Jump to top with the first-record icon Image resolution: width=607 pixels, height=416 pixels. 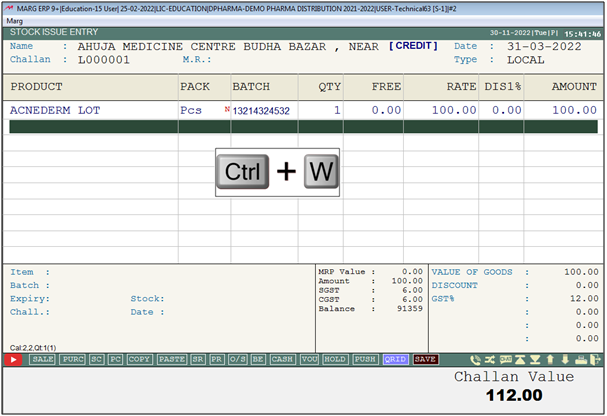[520, 359]
